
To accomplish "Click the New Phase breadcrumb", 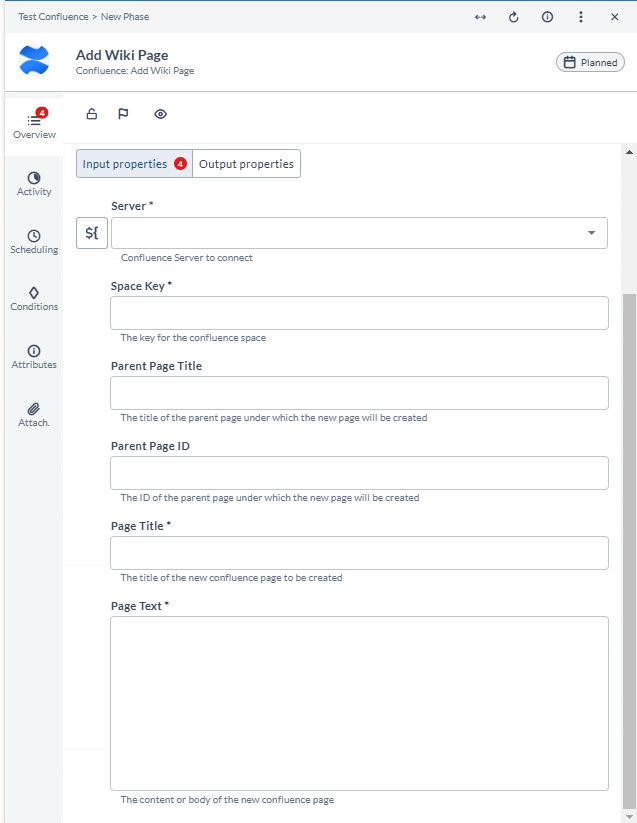I will pos(125,17).
